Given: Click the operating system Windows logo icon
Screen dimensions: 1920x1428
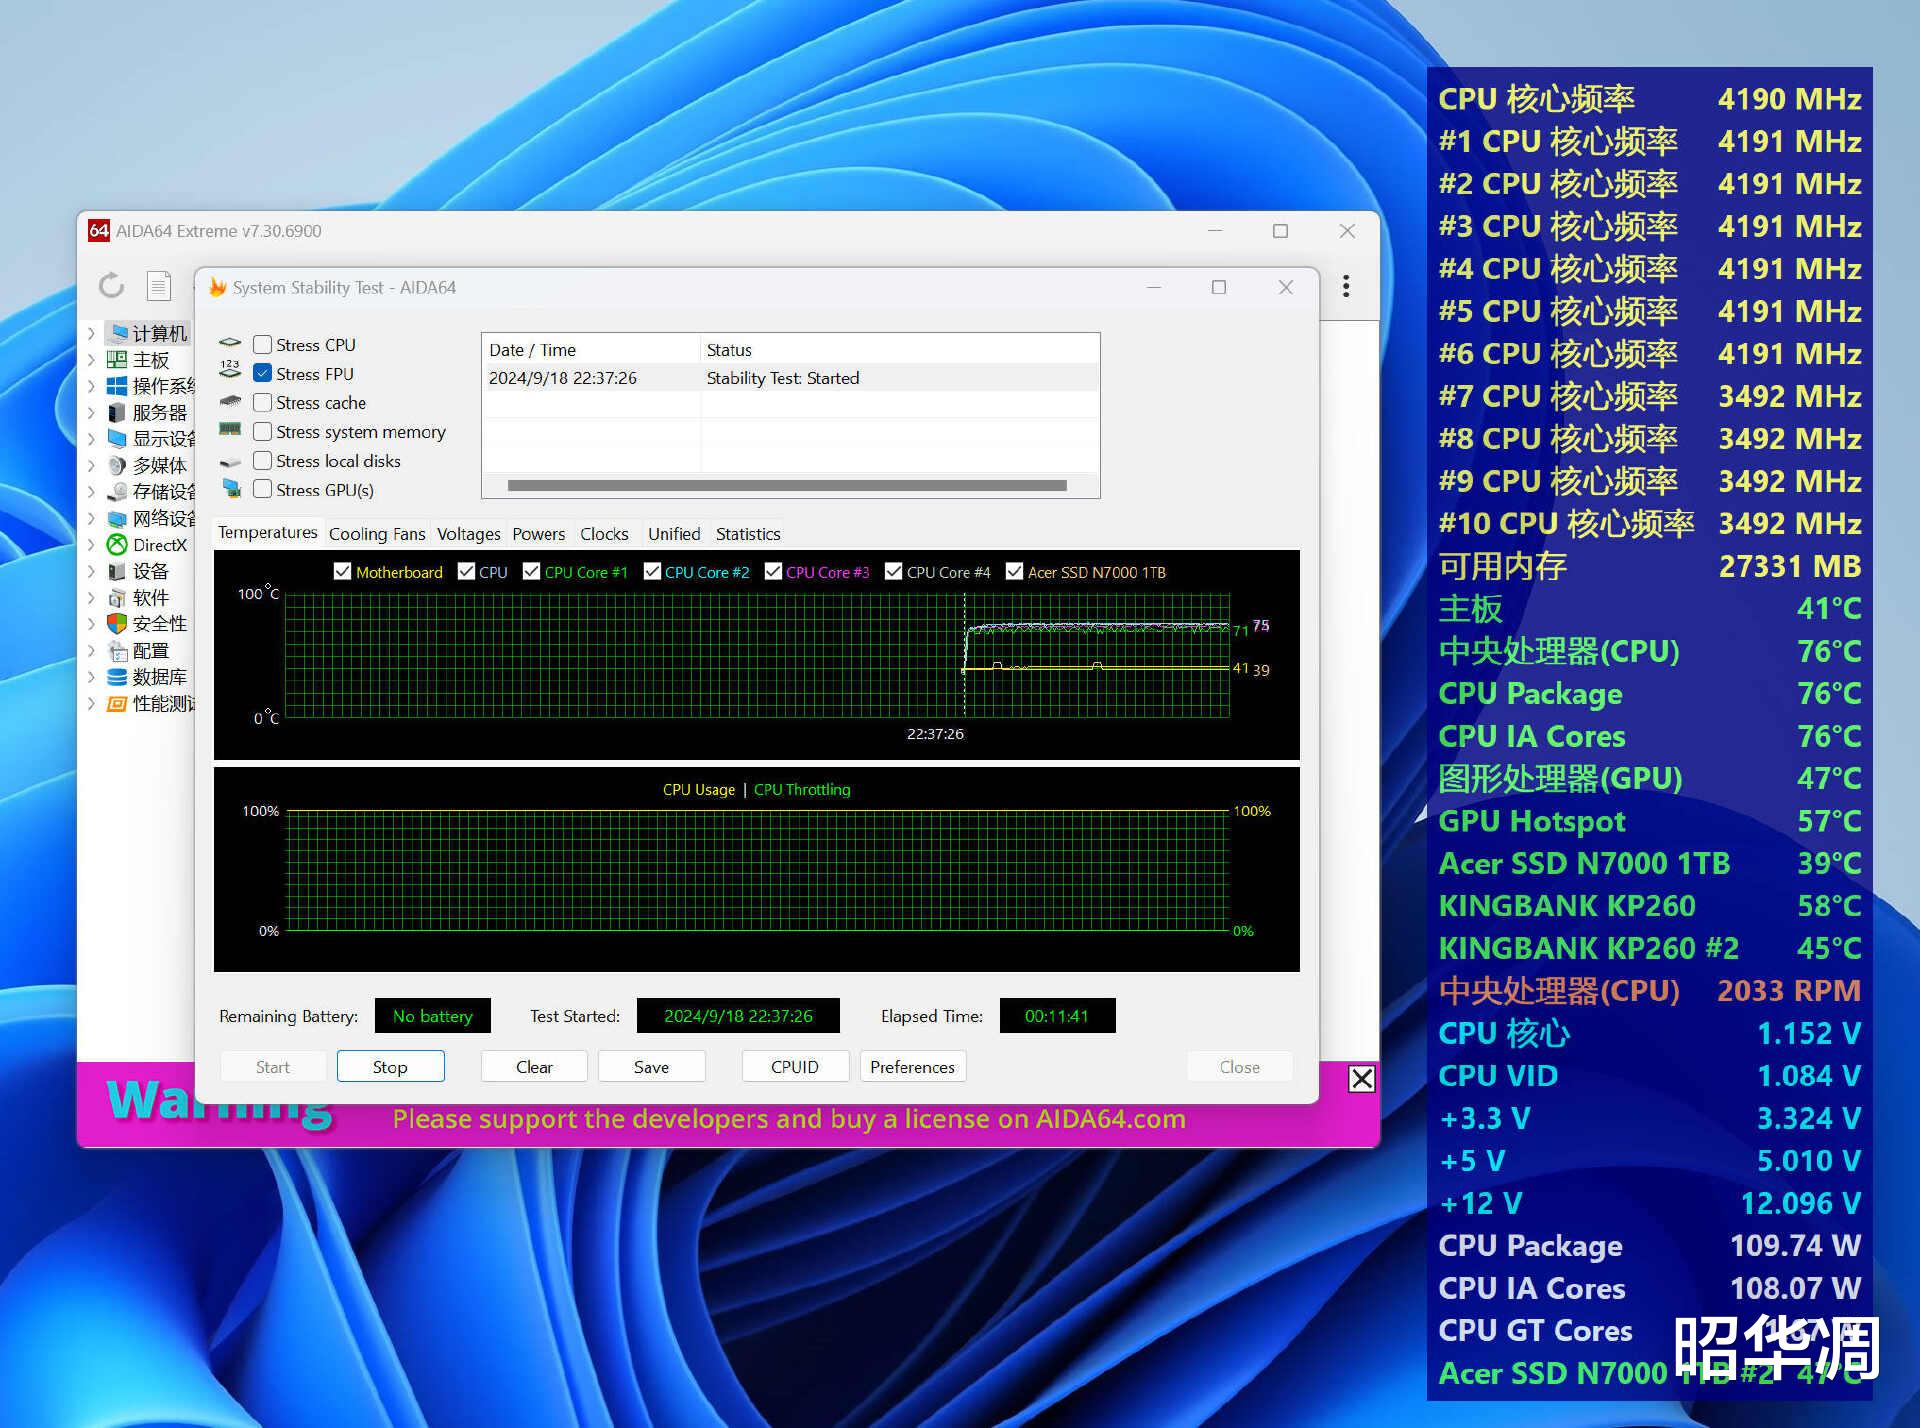Looking at the screenshot, I should pyautogui.click(x=117, y=386).
